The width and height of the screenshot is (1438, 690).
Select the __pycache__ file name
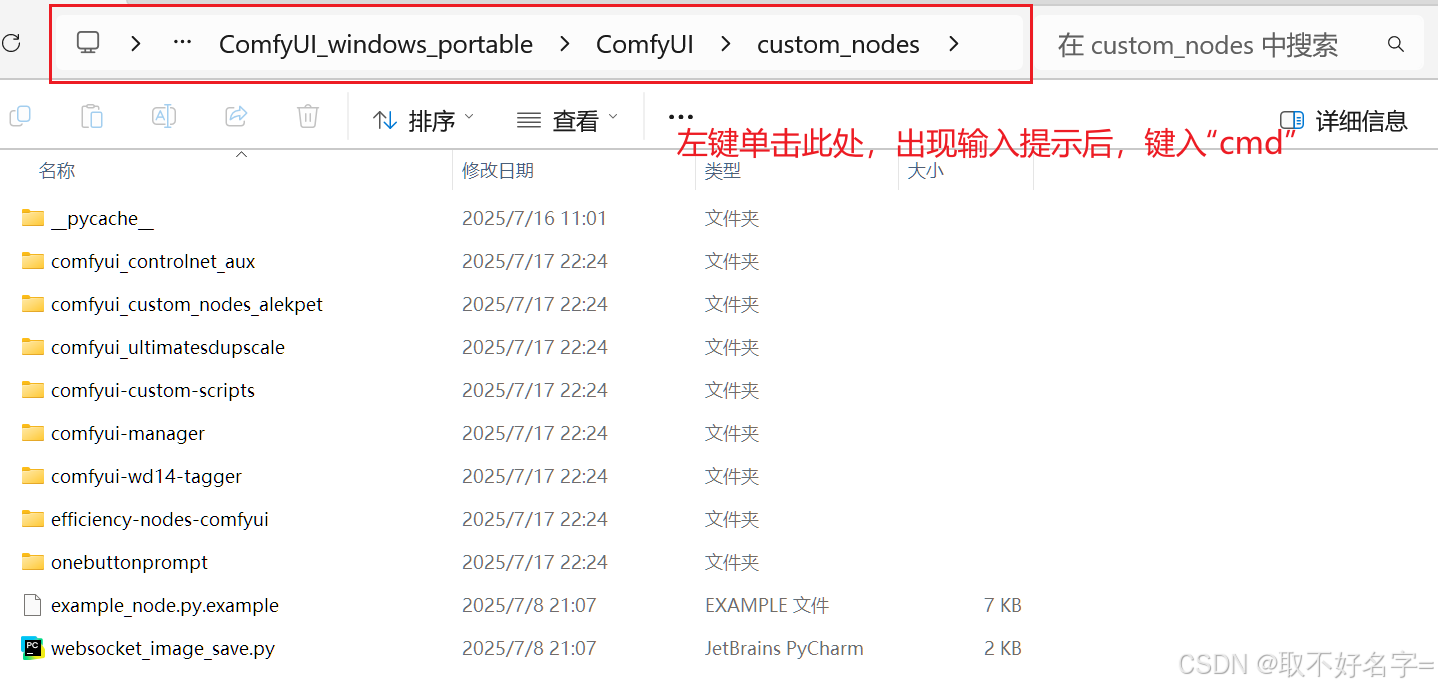pos(102,219)
